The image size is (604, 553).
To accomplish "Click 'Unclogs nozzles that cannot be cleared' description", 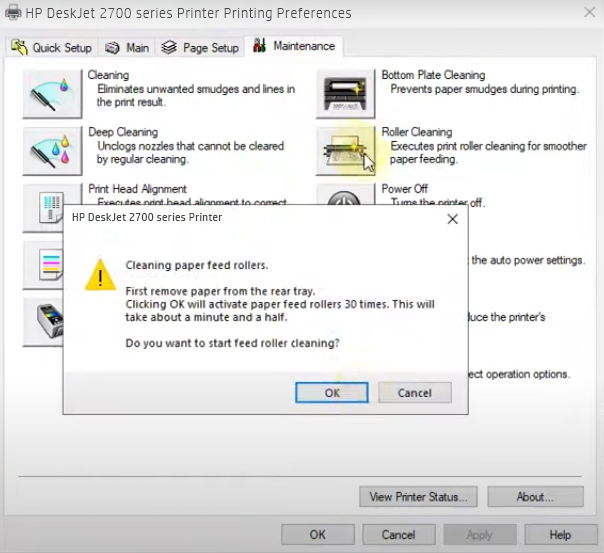I will (191, 146).
